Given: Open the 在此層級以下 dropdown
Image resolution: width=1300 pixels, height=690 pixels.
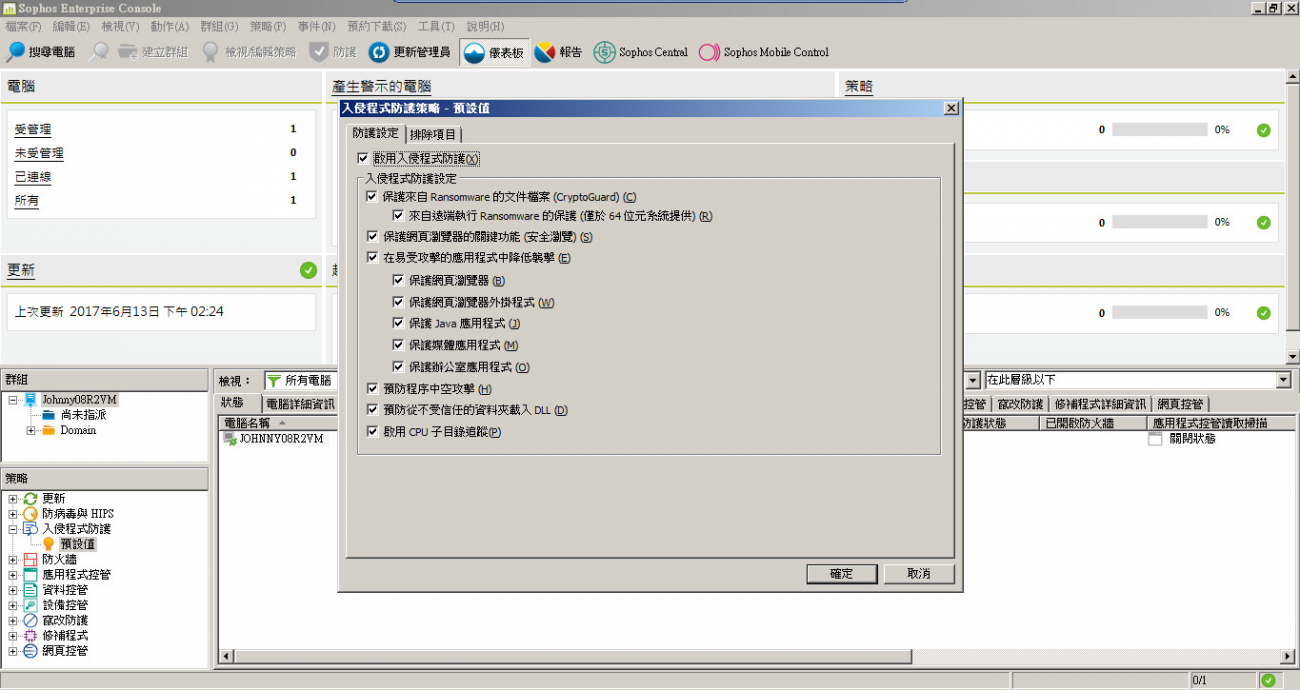Looking at the screenshot, I should [x=1284, y=380].
